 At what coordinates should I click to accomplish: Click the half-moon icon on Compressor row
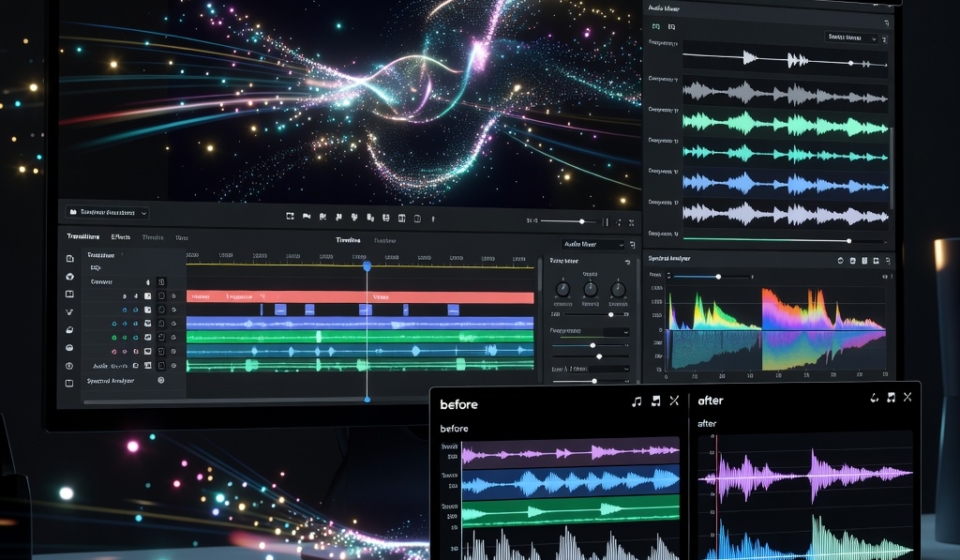[x=148, y=282]
